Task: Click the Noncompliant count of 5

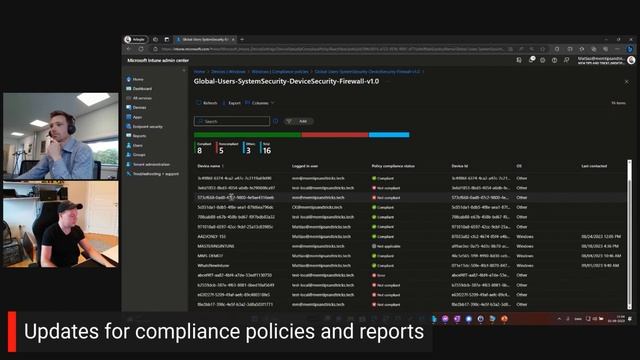Action: click(221, 151)
